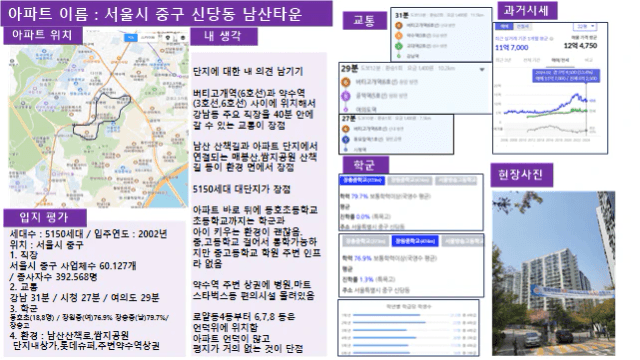Screen dimensions: 640x360
Task: Click the 강남 31분 / 시청 27분 line
Action: pos(84,298)
